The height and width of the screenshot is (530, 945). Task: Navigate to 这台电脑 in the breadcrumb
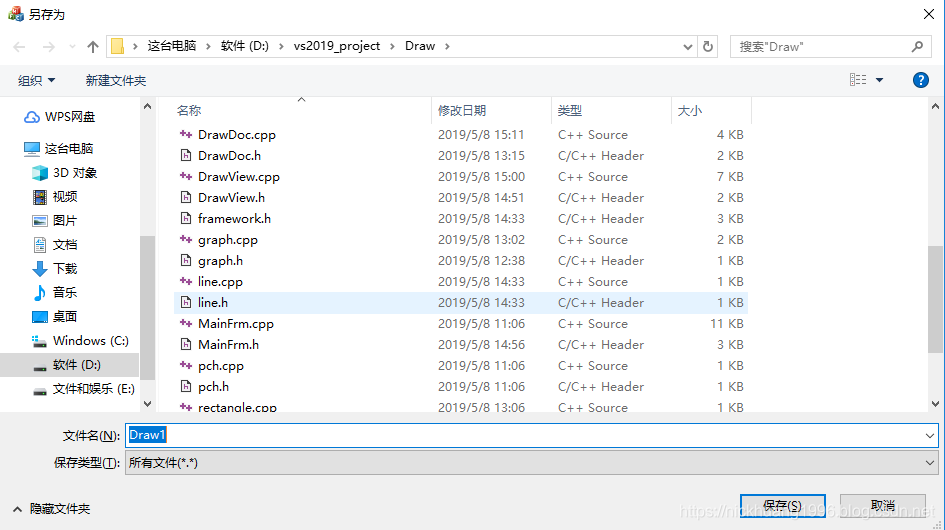coord(172,46)
